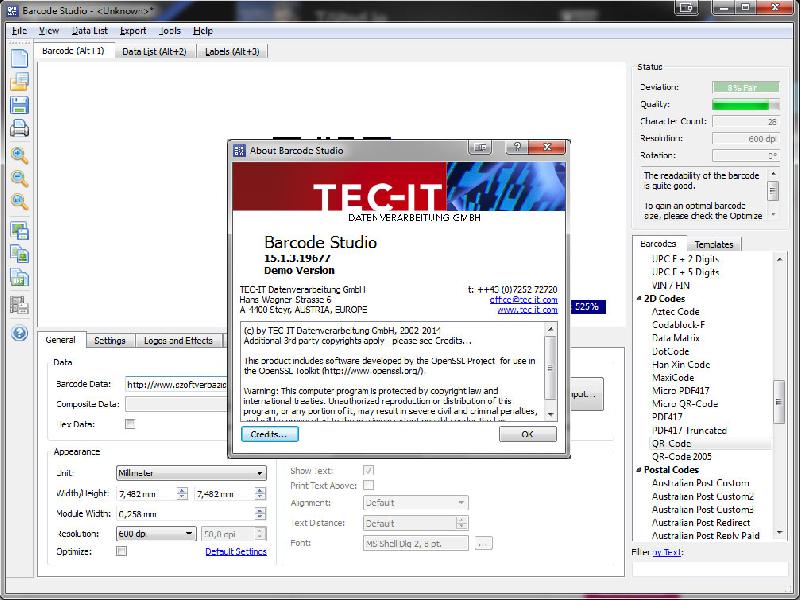Collapse the 2D Codes tree group
800x600 pixels.
(639, 298)
